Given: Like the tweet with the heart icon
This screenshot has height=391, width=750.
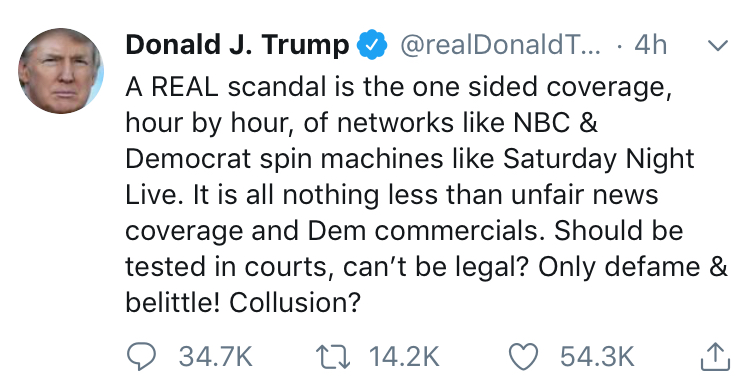Looking at the screenshot, I should point(523,357).
